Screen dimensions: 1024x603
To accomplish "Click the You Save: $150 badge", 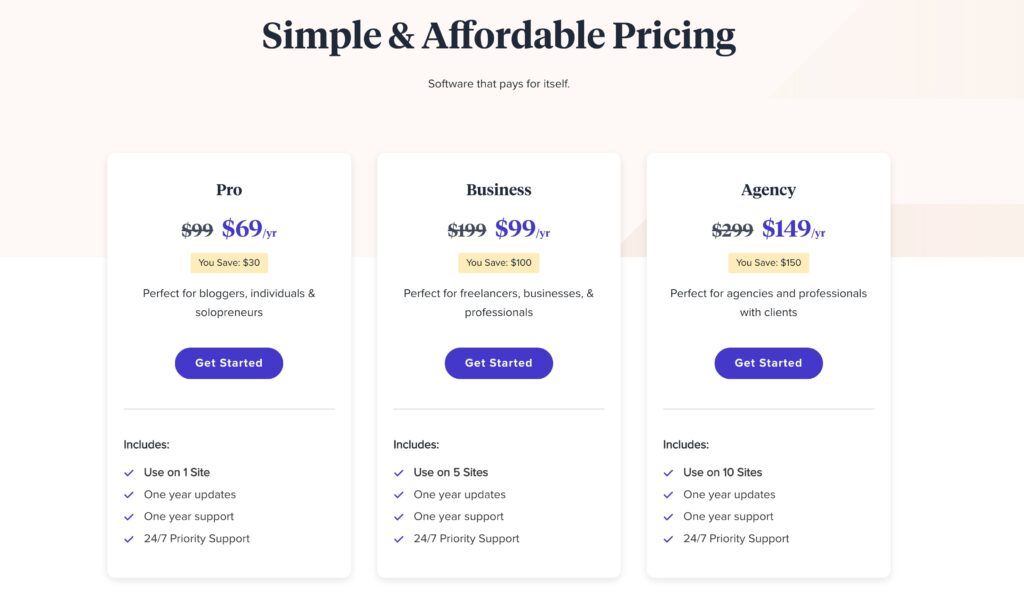I will (768, 263).
